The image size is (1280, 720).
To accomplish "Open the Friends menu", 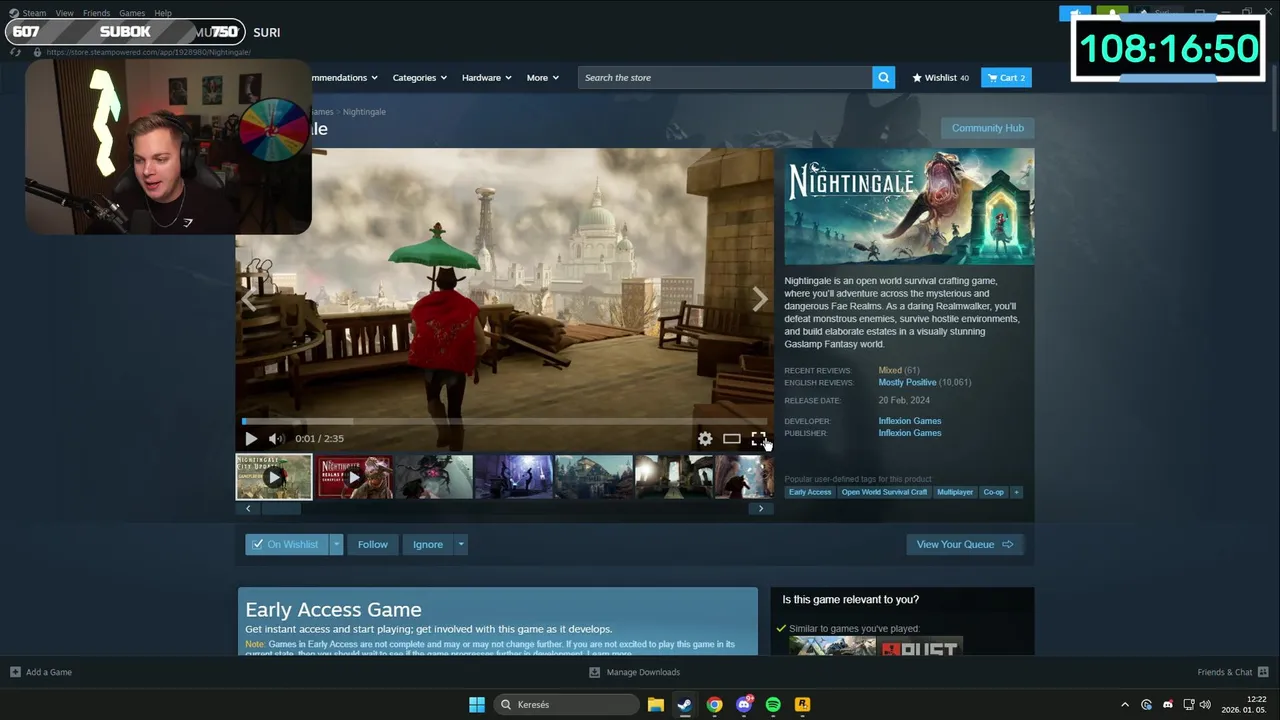I will point(96,13).
